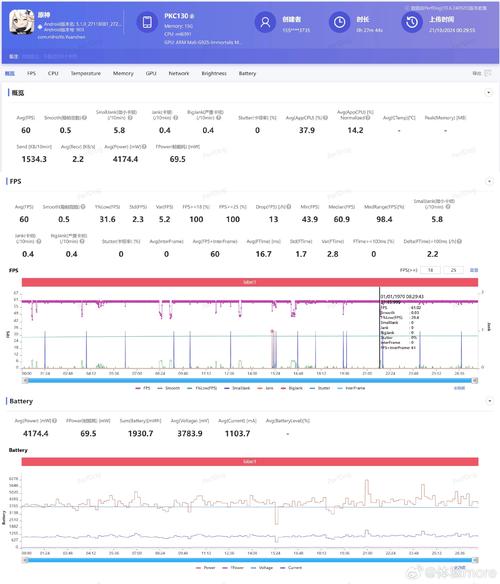
Task: Click the export text button
Action: click(x=477, y=73)
